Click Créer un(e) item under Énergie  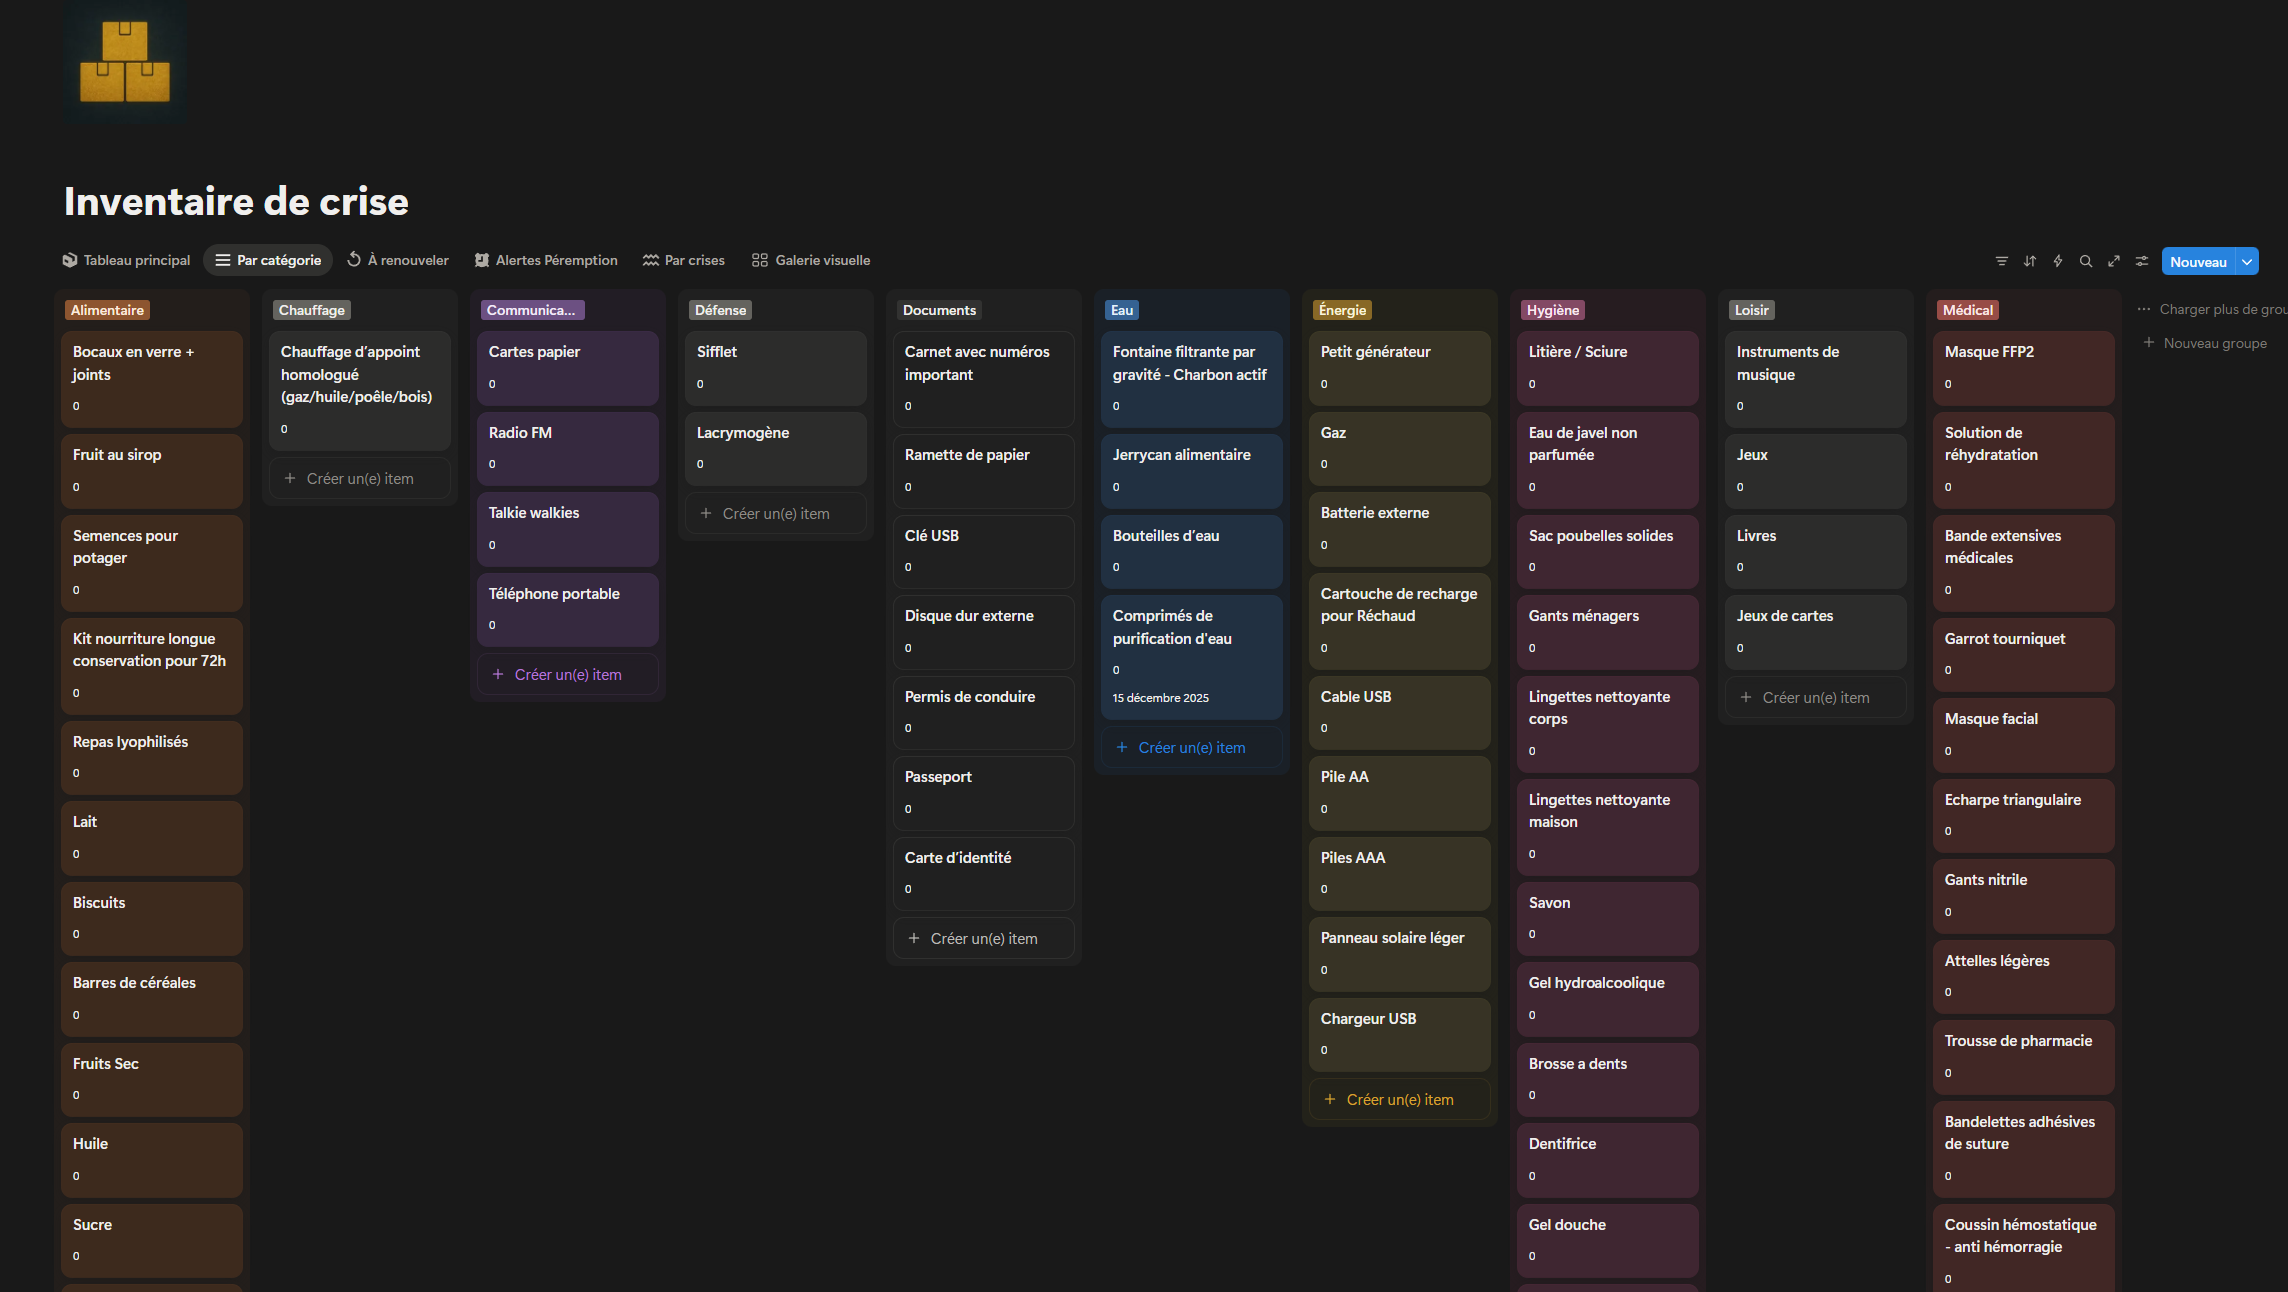click(1399, 1099)
